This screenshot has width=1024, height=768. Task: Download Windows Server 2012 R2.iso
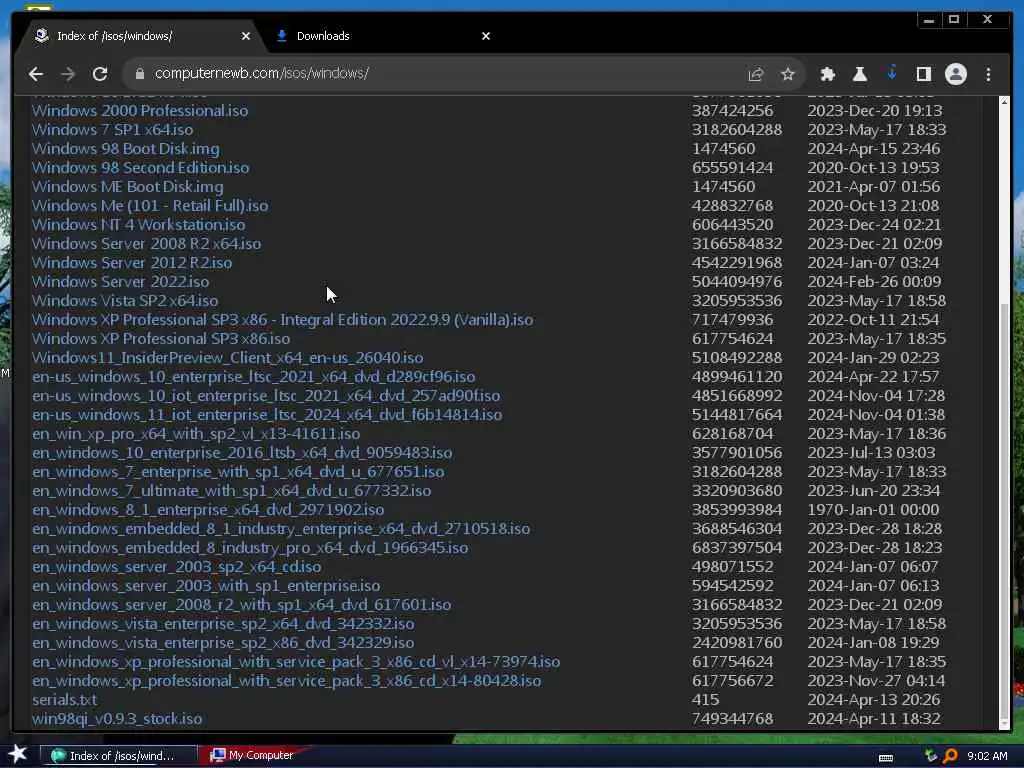pyautogui.click(x=132, y=263)
